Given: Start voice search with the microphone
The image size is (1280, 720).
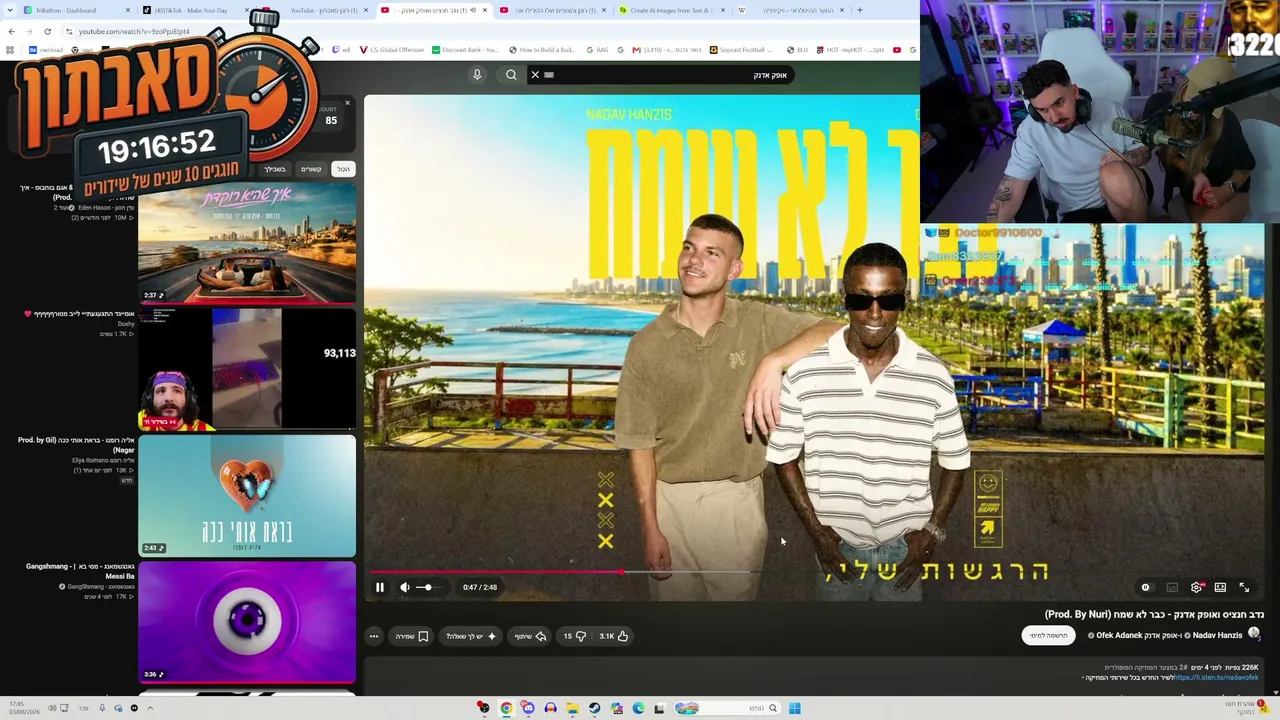Looking at the screenshot, I should [477, 75].
